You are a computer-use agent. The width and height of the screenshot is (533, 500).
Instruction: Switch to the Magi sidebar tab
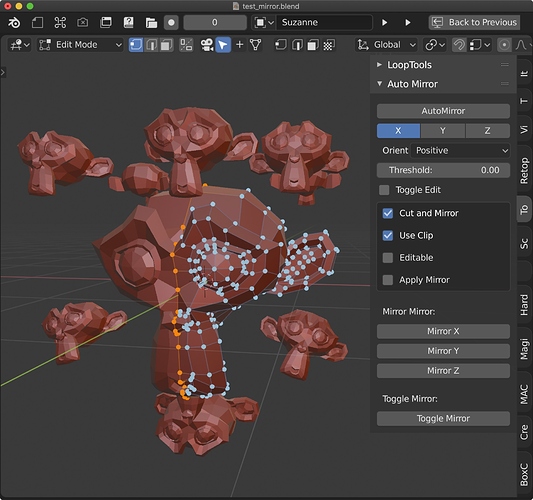[524, 349]
